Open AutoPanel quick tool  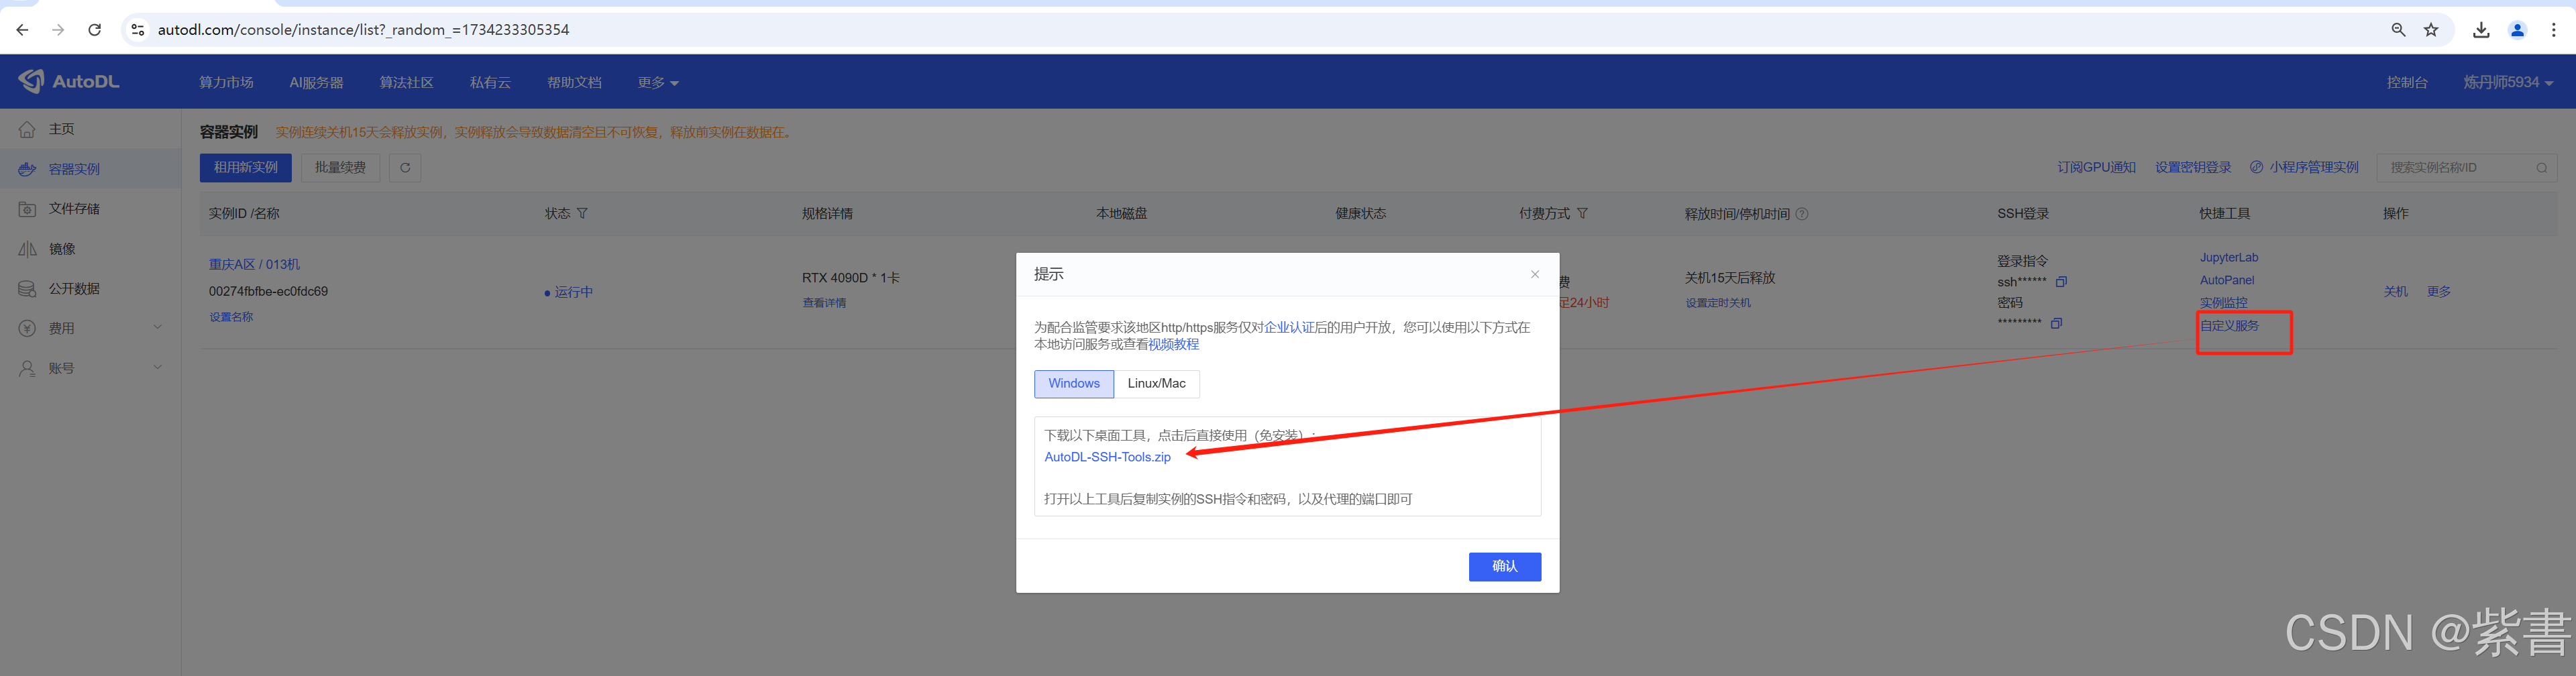coord(2226,281)
